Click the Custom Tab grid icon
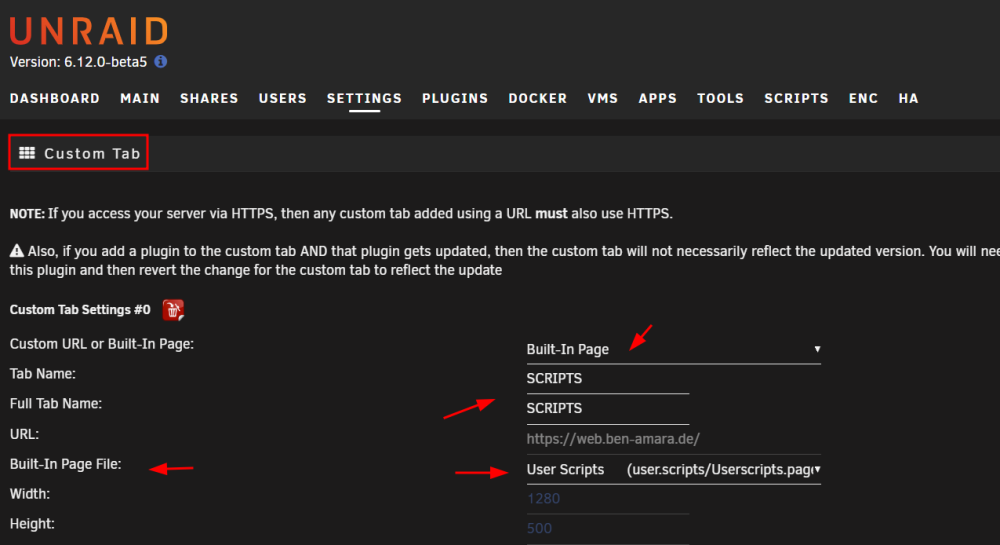Image resolution: width=1000 pixels, height=545 pixels. pyautogui.click(x=27, y=153)
